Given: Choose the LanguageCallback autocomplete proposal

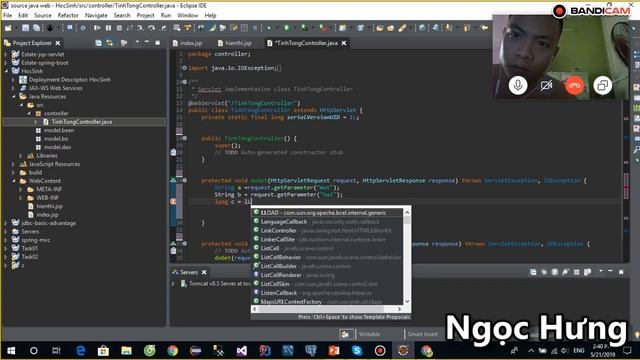Looking at the screenshot, I should (x=327, y=222).
